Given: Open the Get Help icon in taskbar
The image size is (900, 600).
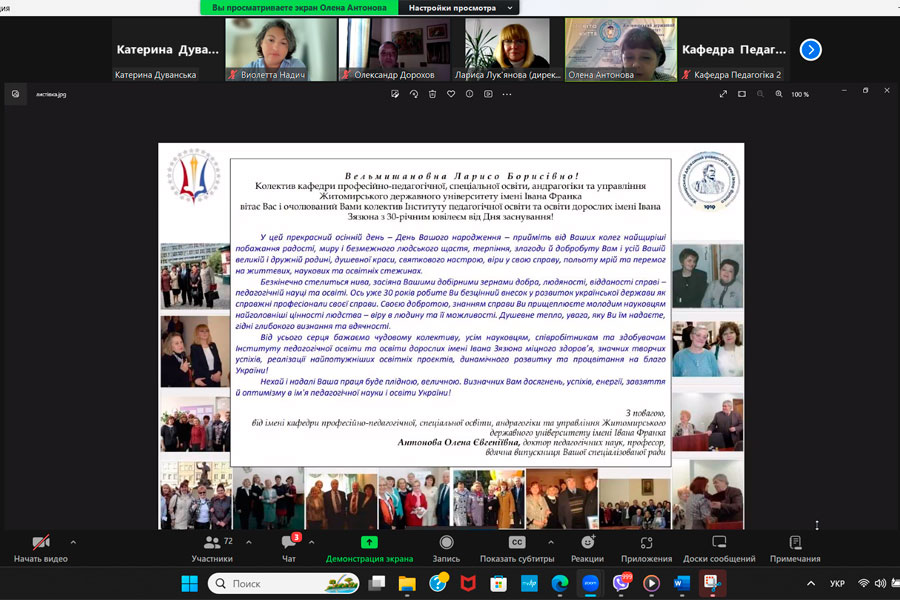Looking at the screenshot, I should (x=438, y=583).
